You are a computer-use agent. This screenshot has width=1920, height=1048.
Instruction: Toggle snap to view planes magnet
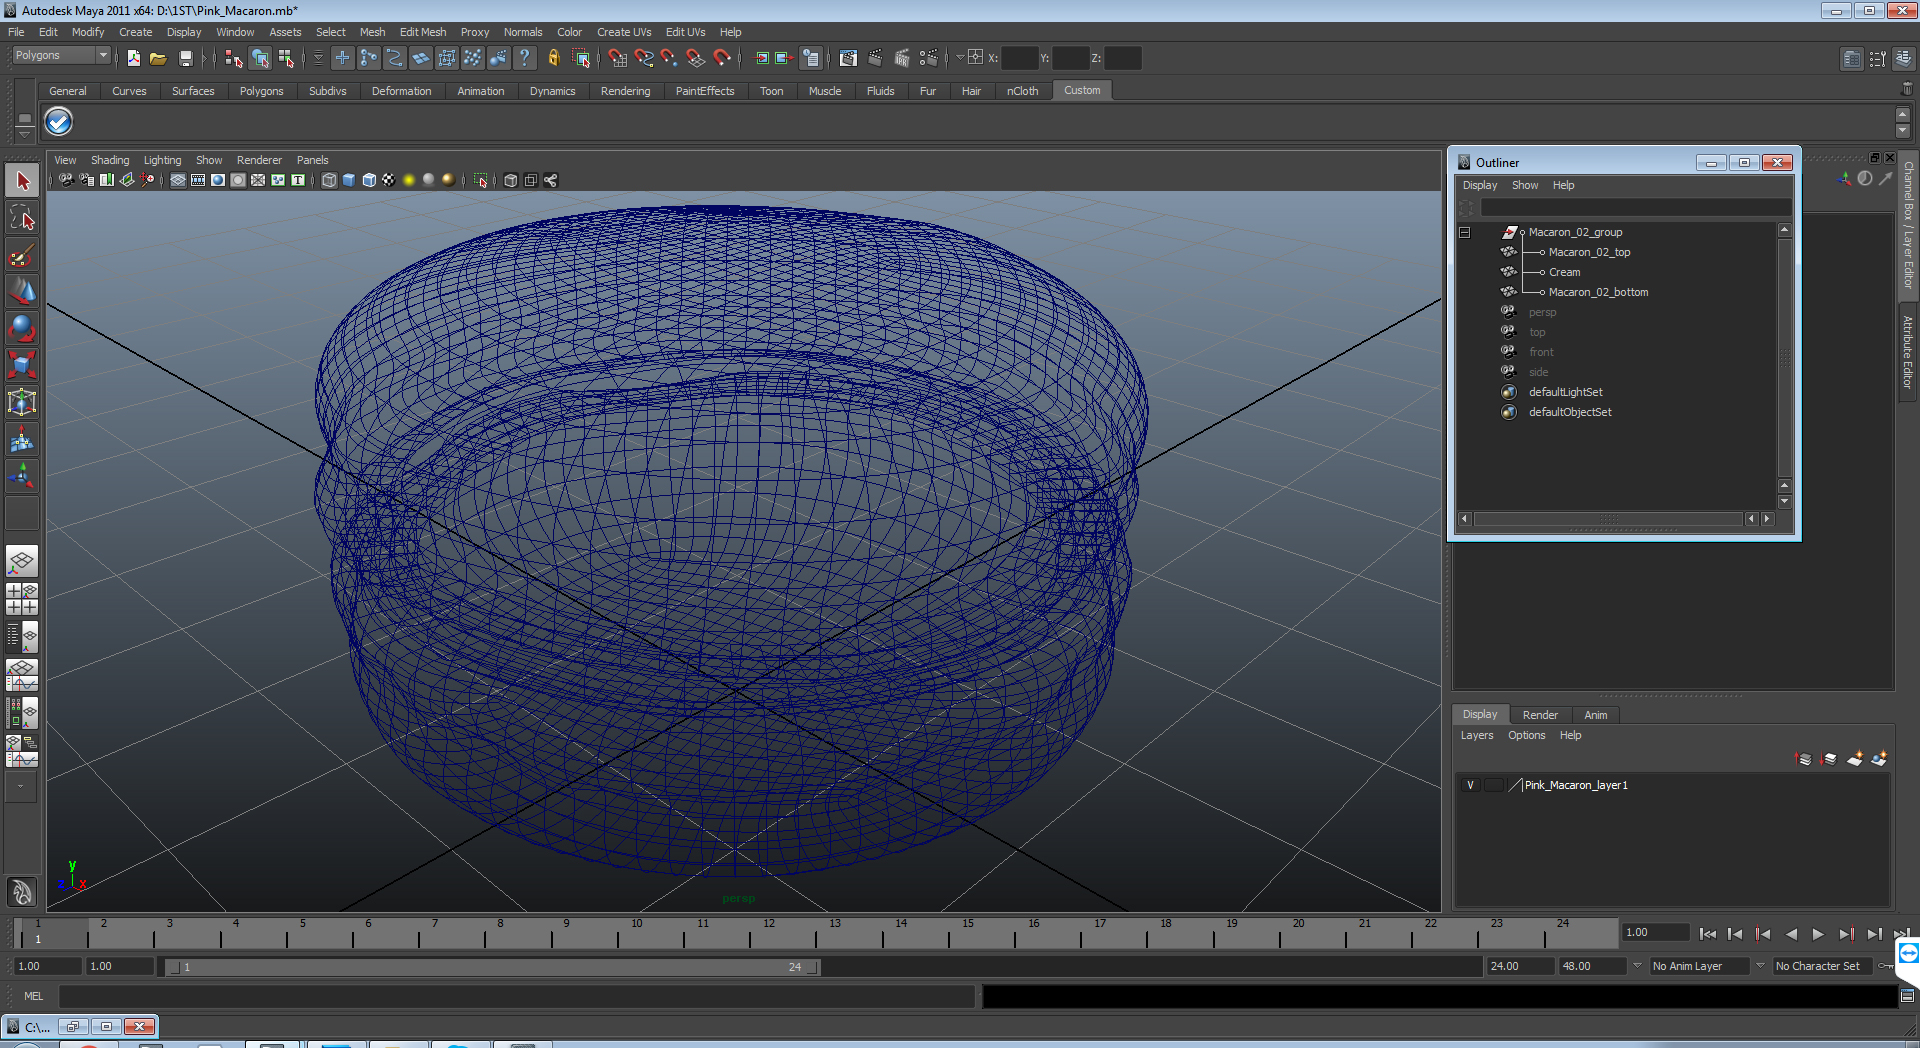tap(696, 59)
